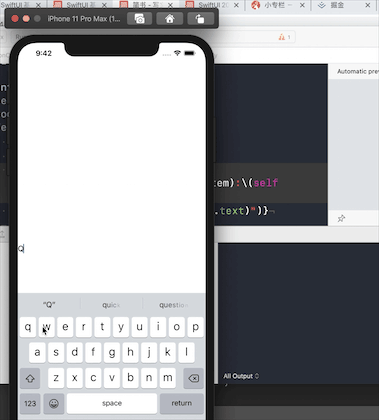The image size is (379, 420).
Task: Tap the m key
Action: [168, 378]
